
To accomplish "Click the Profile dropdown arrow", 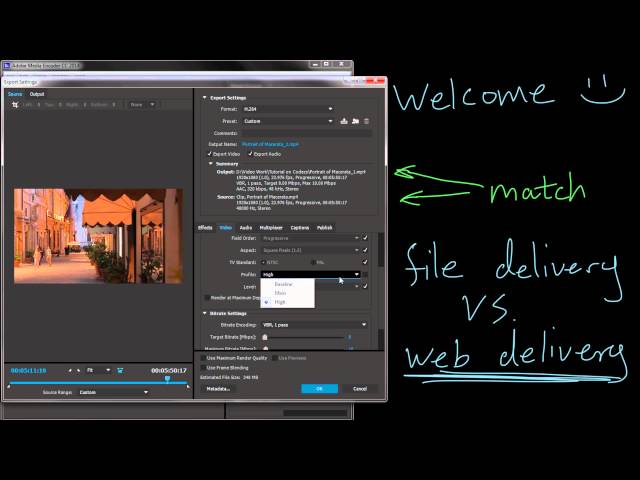I will (357, 274).
